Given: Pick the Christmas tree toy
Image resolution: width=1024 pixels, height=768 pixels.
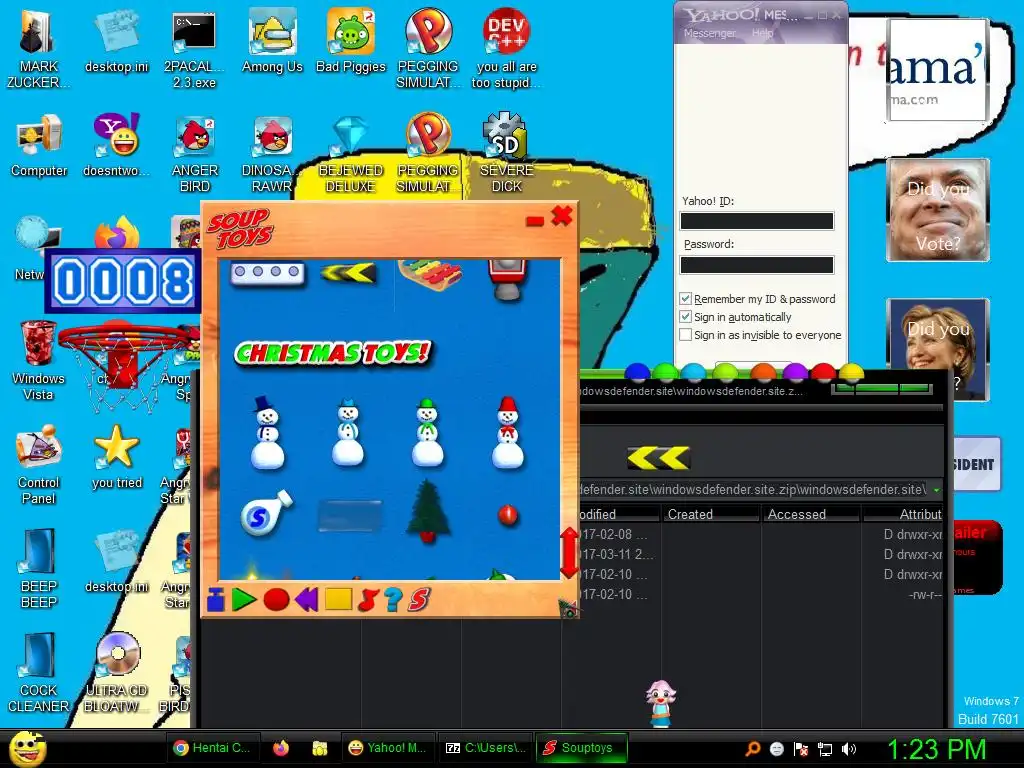Looking at the screenshot, I should pyautogui.click(x=428, y=511).
